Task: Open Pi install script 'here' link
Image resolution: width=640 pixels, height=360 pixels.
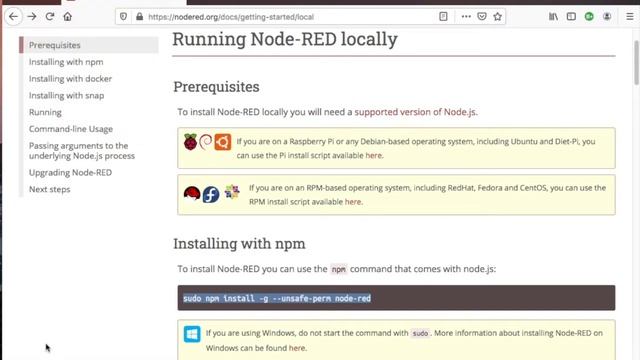Action: coord(373,156)
